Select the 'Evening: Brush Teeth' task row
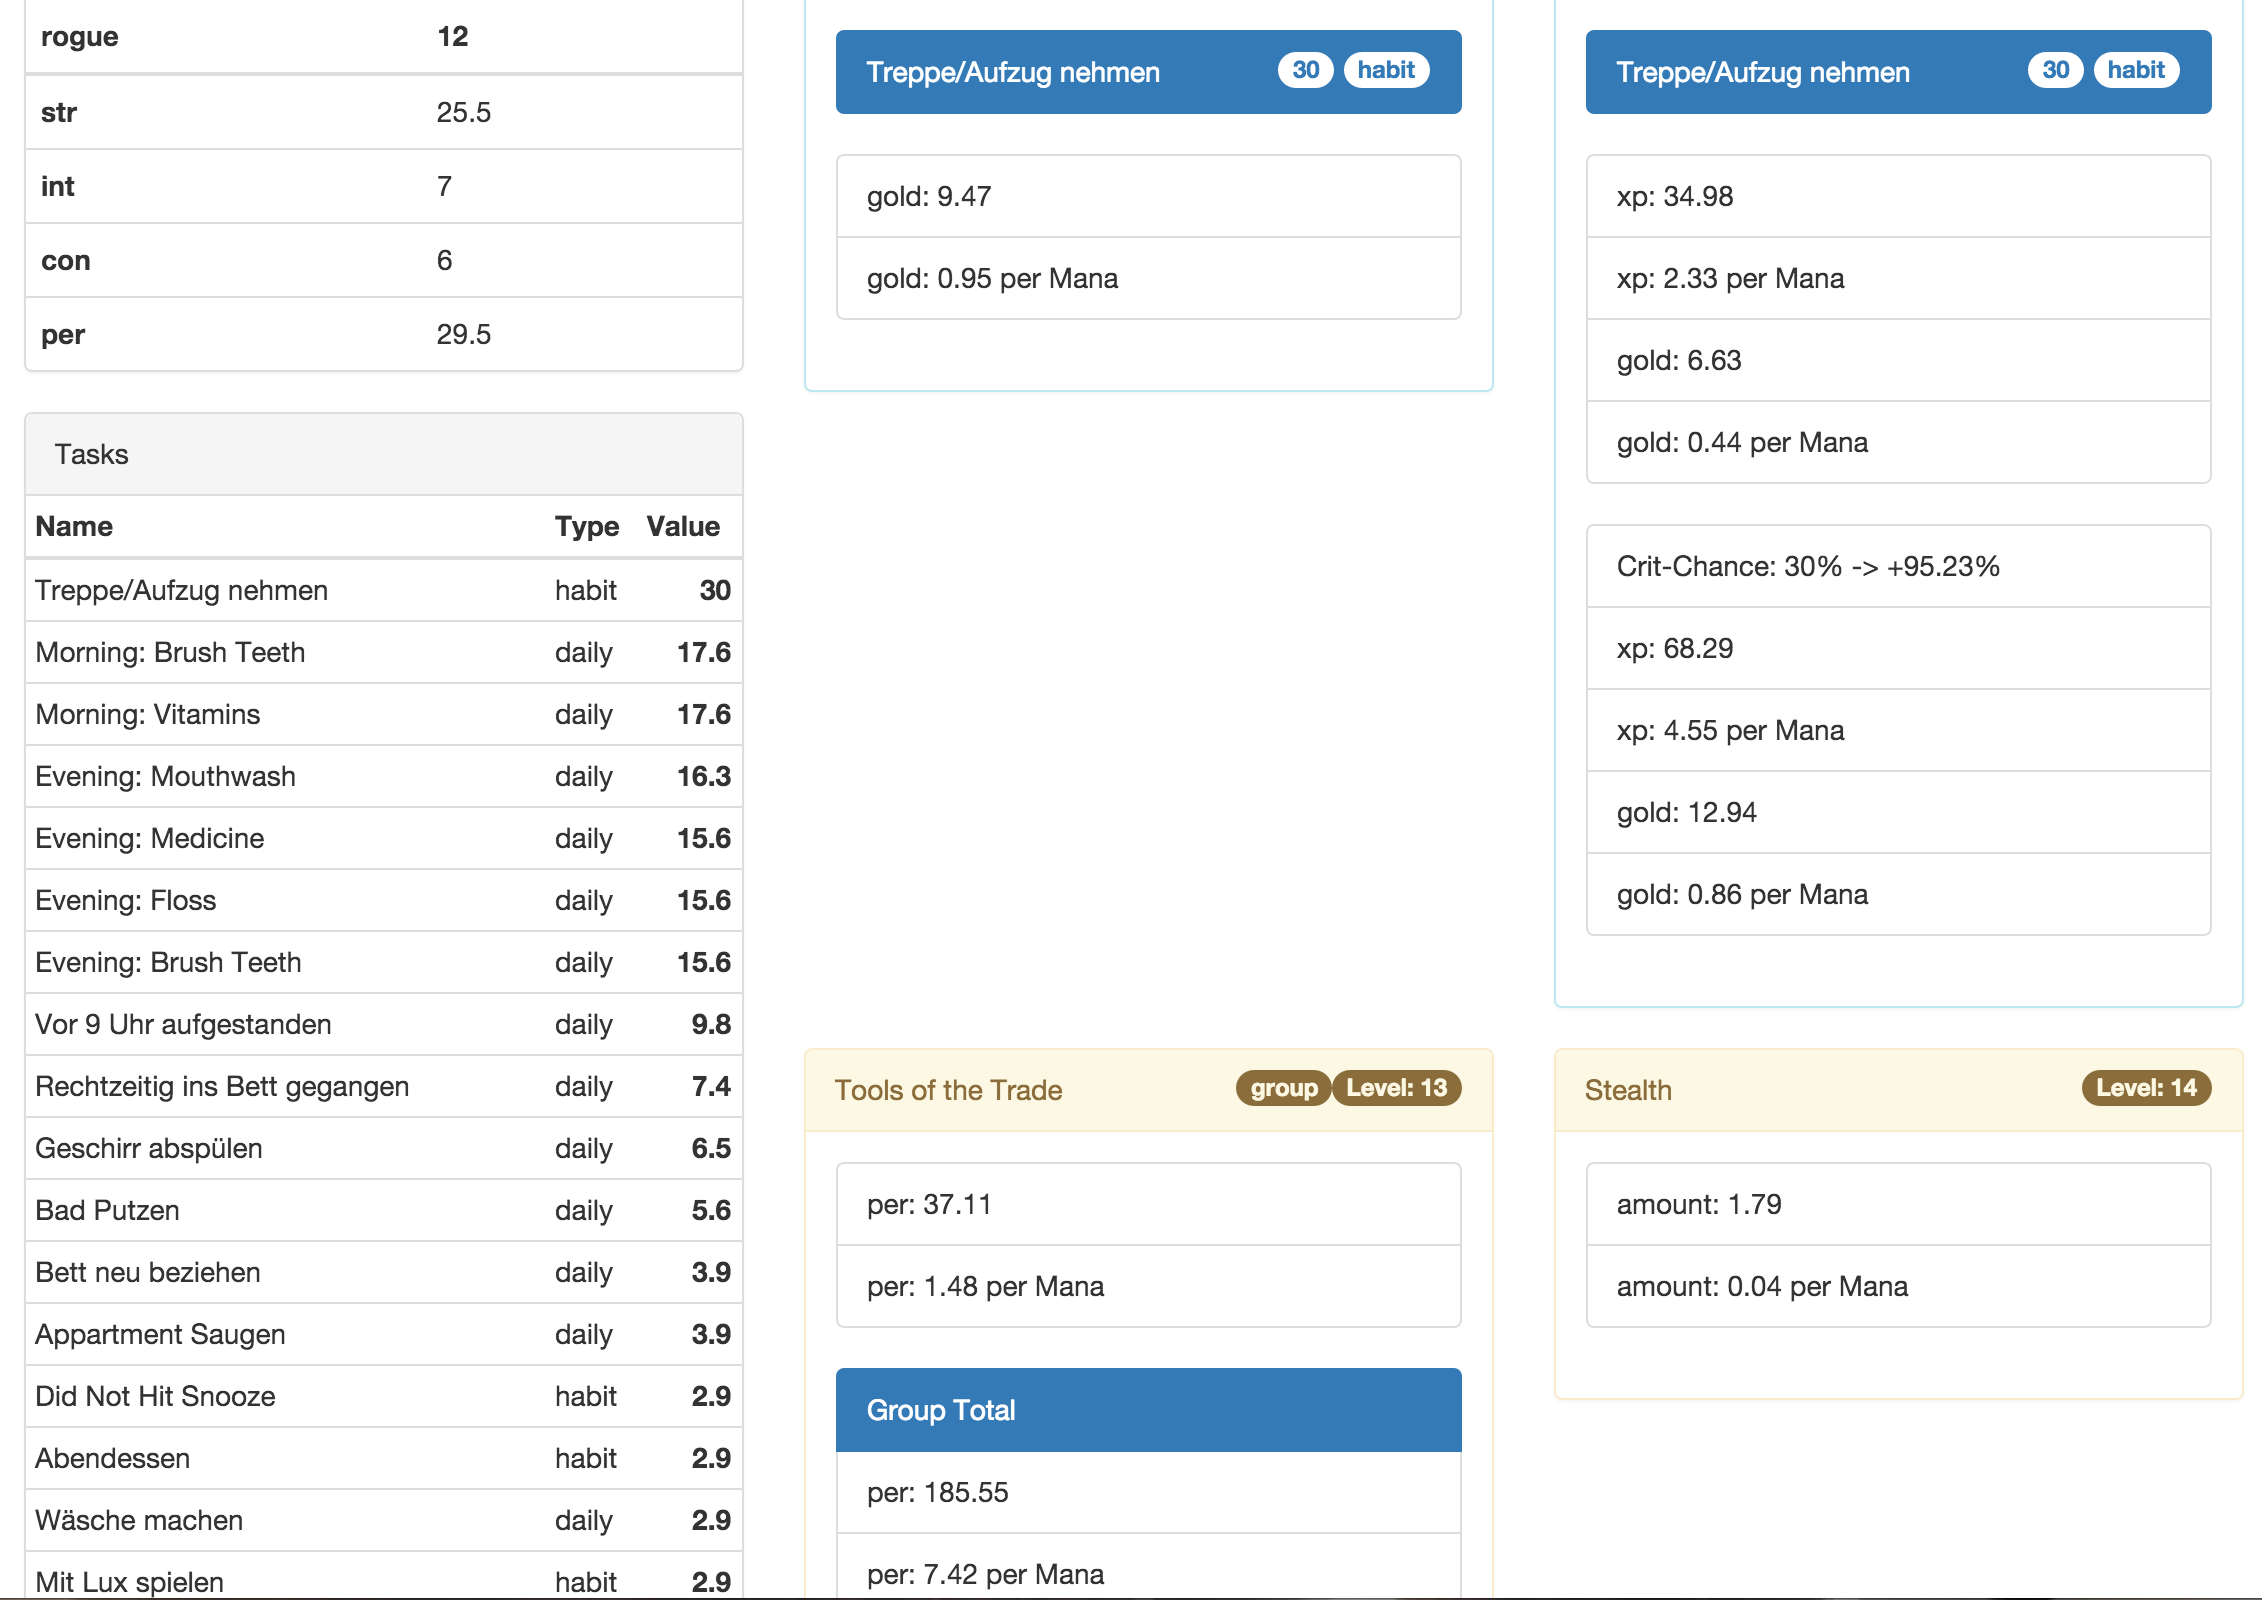This screenshot has width=2262, height=1600. [384, 962]
